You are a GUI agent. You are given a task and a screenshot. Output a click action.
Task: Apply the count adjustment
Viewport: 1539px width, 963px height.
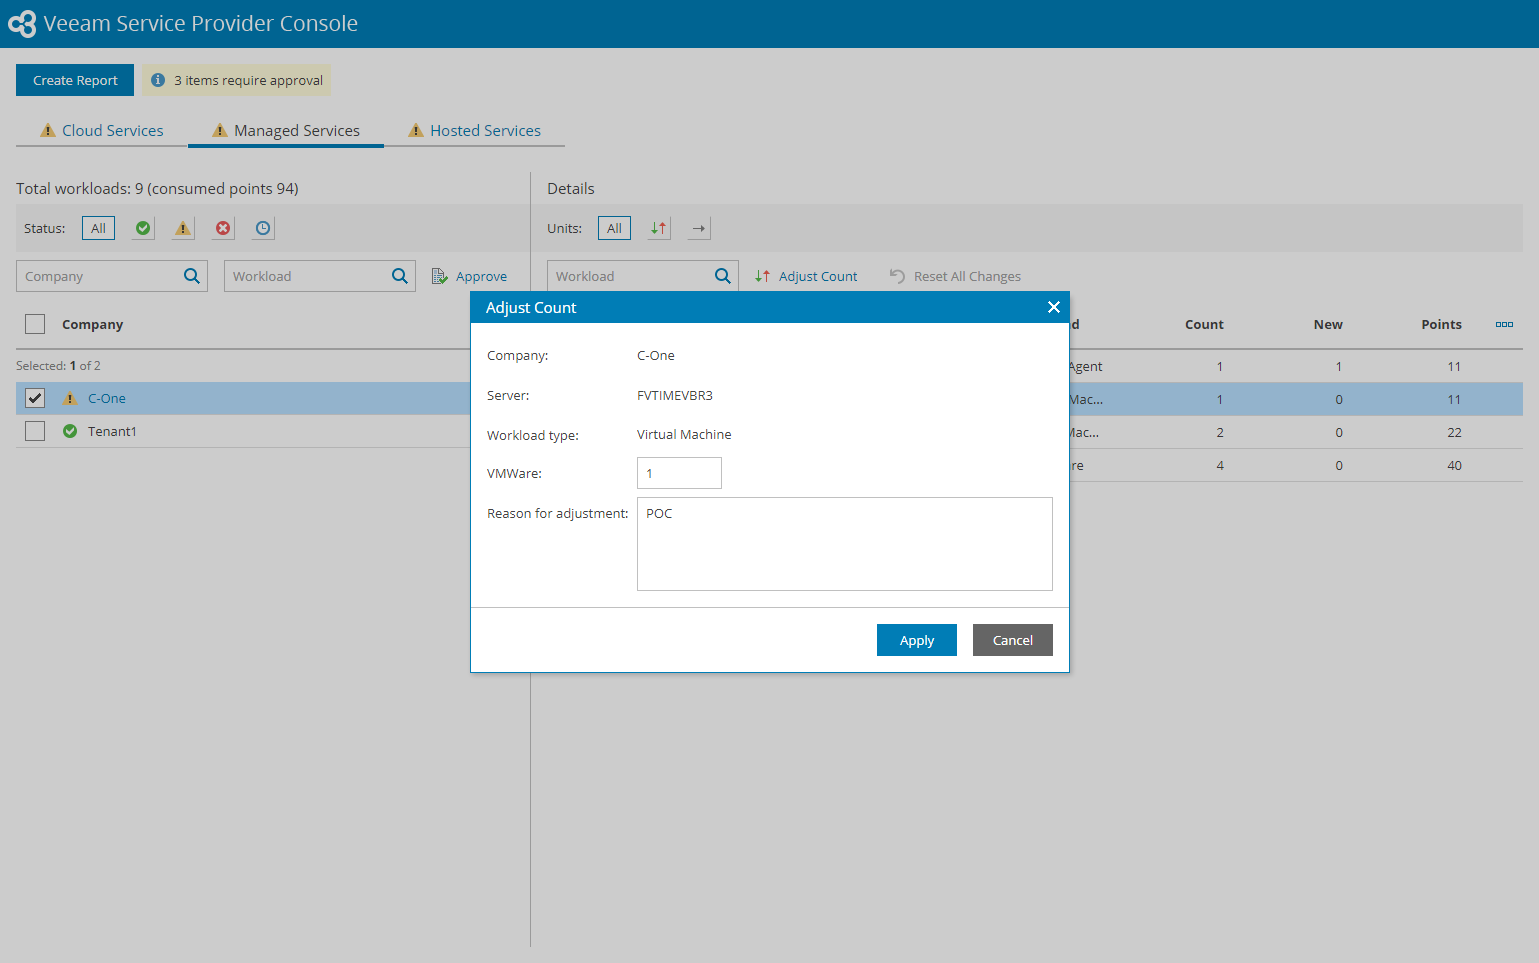917,640
